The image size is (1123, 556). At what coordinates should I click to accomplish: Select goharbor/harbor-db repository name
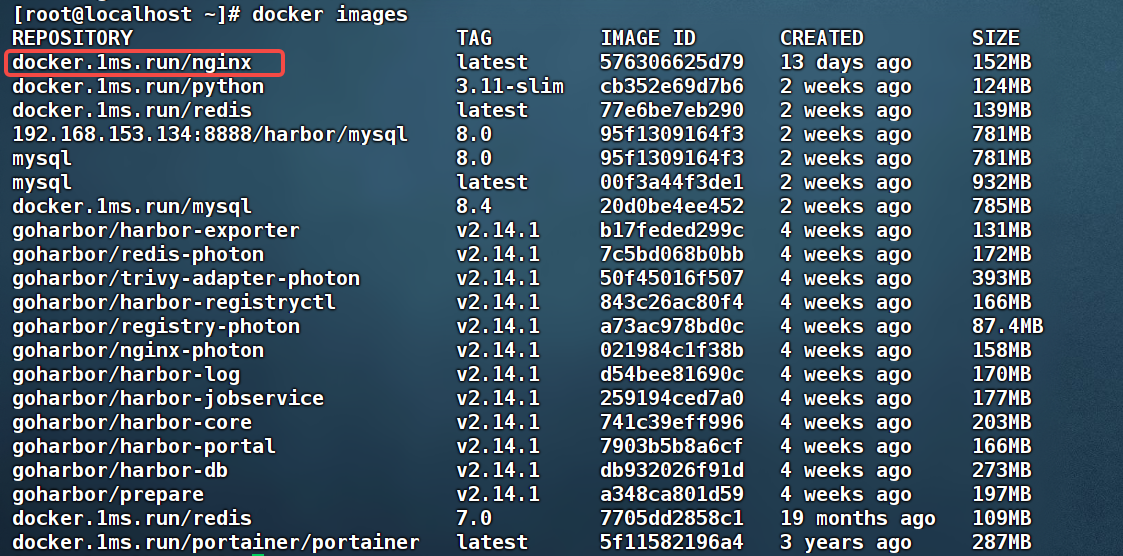click(120, 471)
